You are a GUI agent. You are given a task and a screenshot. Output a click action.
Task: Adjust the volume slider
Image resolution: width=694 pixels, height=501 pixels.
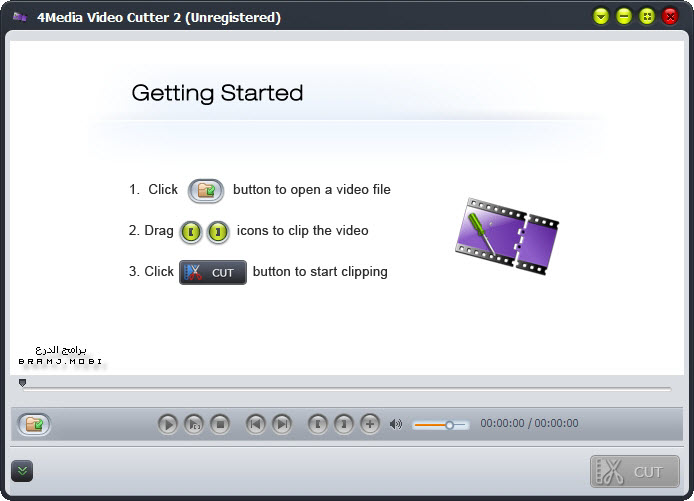440,425
